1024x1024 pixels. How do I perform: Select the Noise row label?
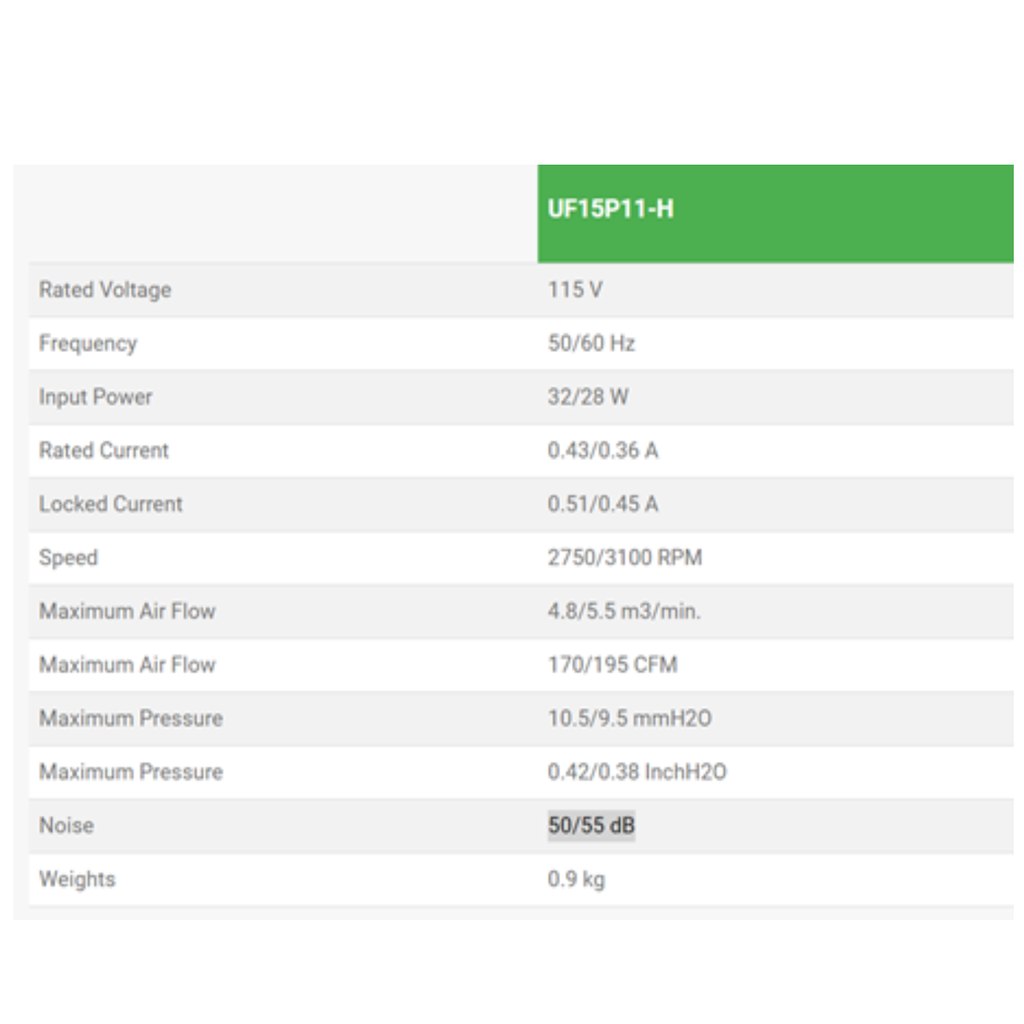pyautogui.click(x=66, y=826)
